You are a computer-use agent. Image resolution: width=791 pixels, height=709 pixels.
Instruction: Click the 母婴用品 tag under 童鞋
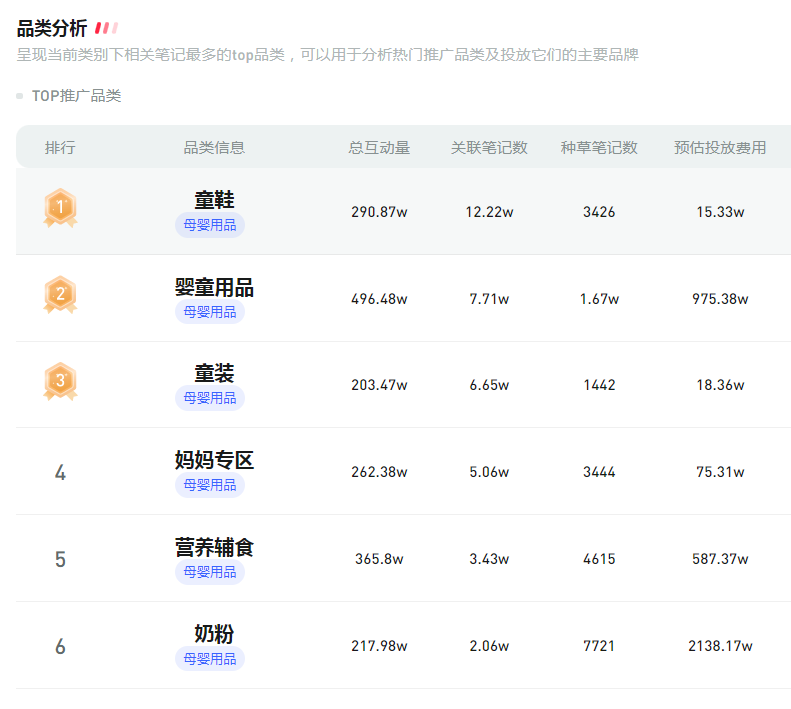point(210,225)
